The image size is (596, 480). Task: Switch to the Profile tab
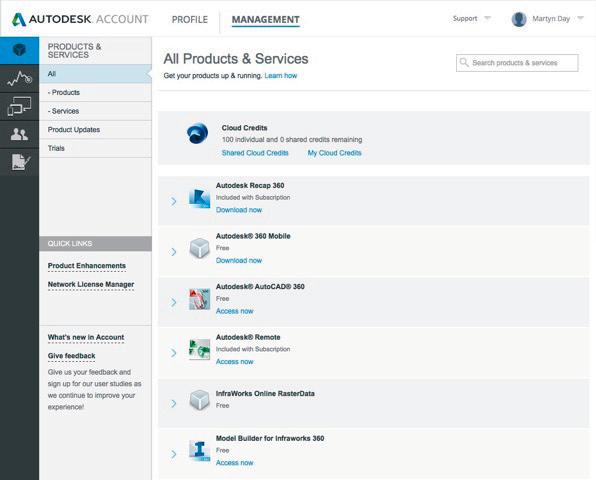point(190,19)
